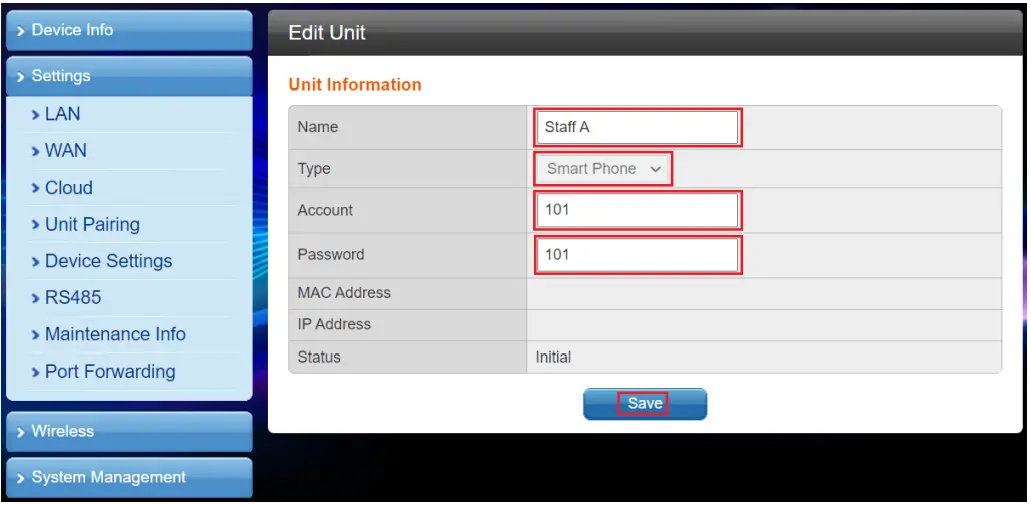Navigate to Device Settings
Image resolution: width=1031 pixels, height=505 pixels.
[x=108, y=261]
